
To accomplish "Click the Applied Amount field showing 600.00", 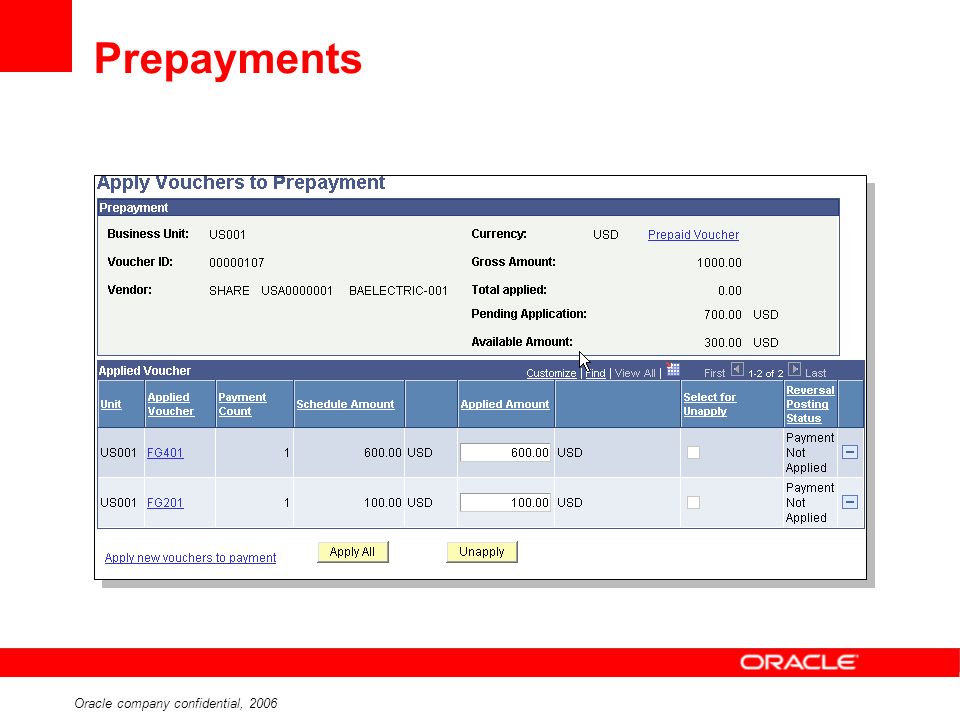I will (505, 452).
